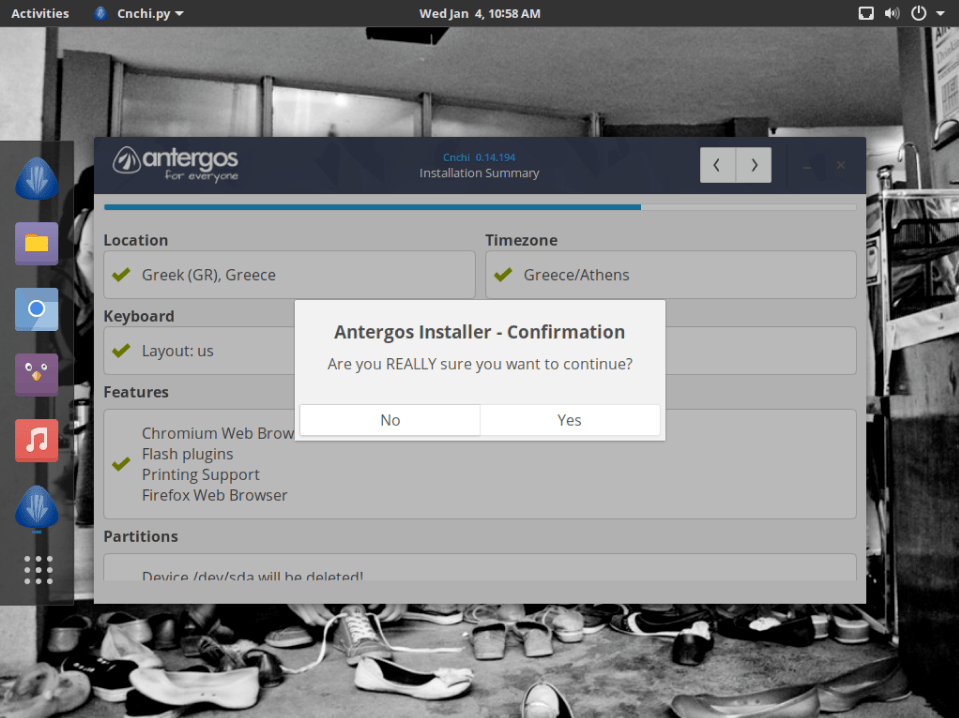This screenshot has width=959, height=718.
Task: Open the Files manager from the dock
Action: [37, 243]
